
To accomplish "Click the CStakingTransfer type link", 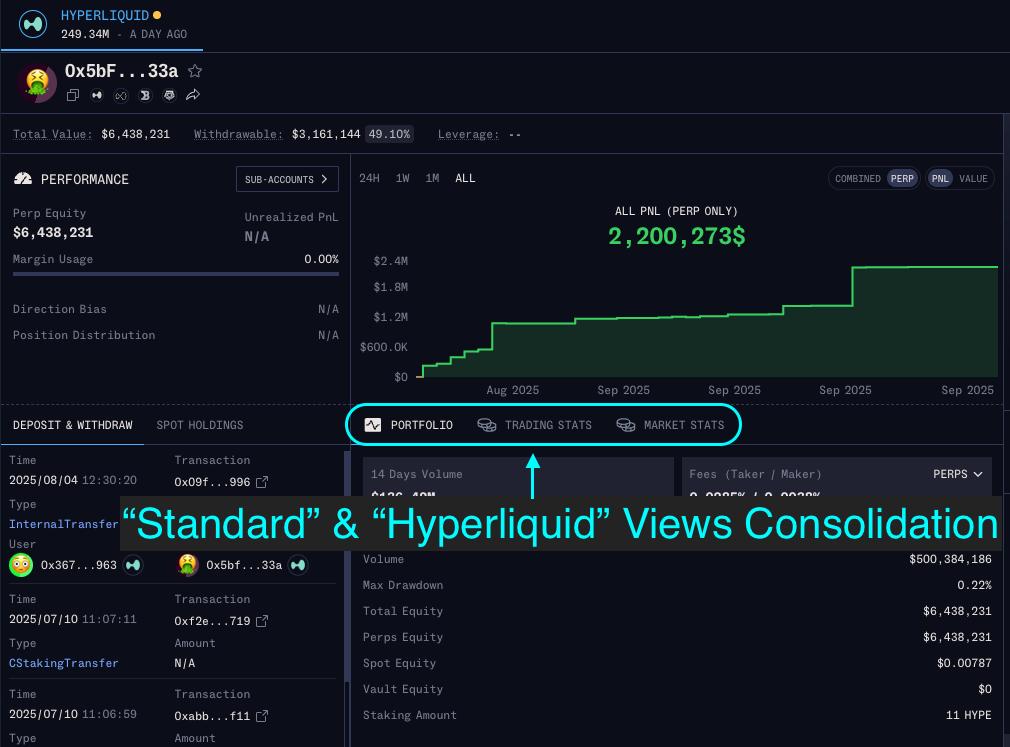I will pyautogui.click(x=63, y=663).
